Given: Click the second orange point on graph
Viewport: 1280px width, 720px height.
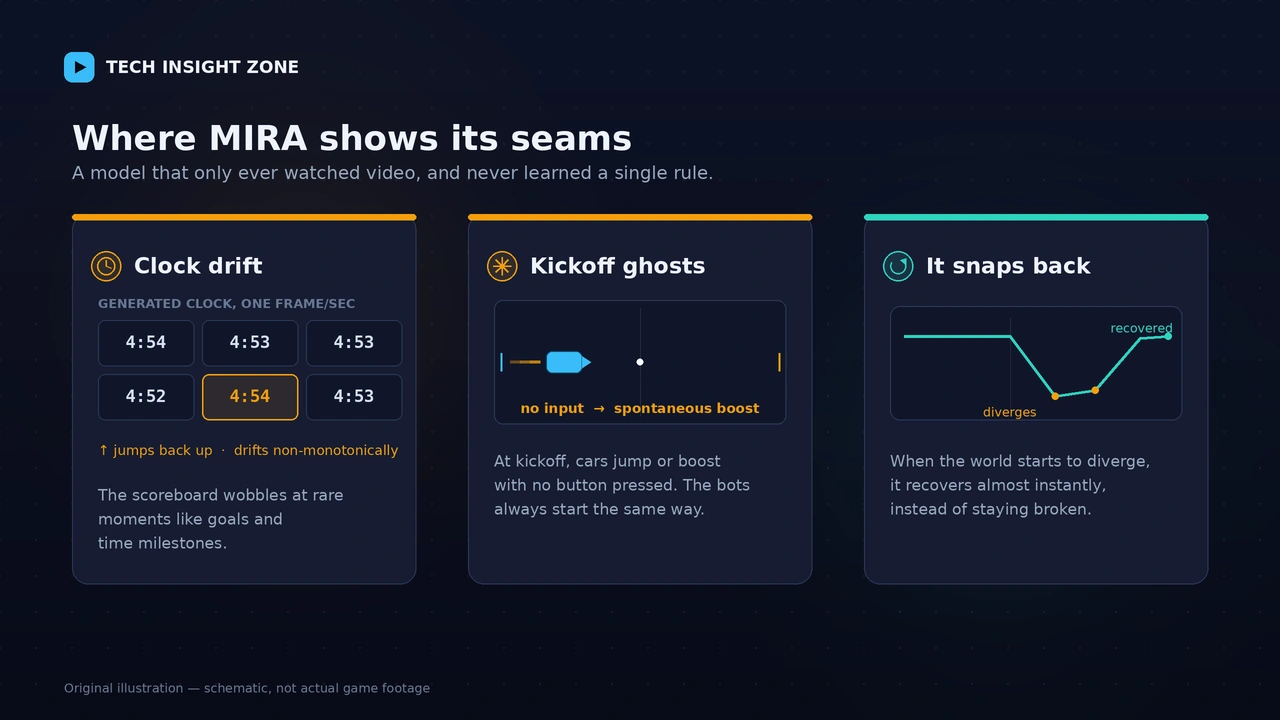Looking at the screenshot, I should (1095, 390).
